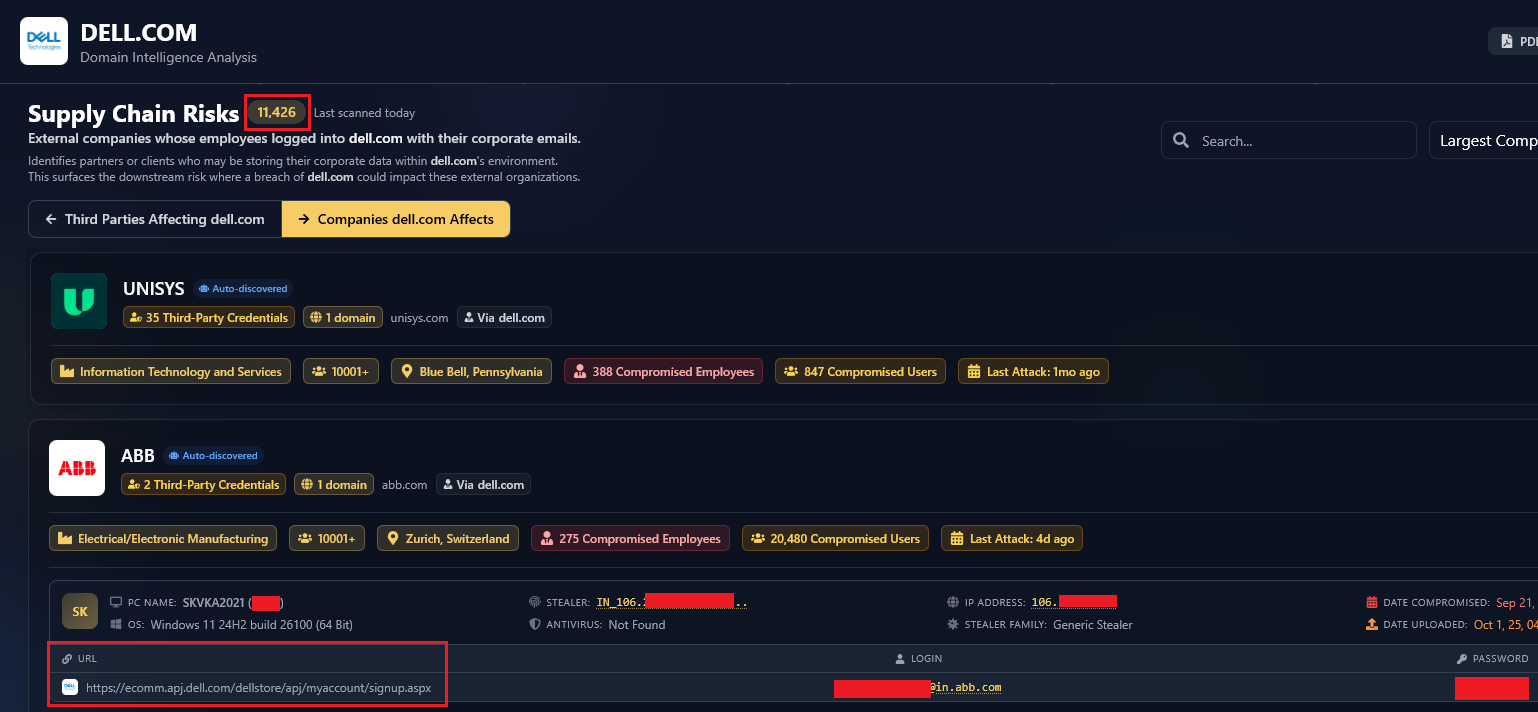The height and width of the screenshot is (712, 1538).
Task: Click the abb.com domain text
Action: coord(405,485)
